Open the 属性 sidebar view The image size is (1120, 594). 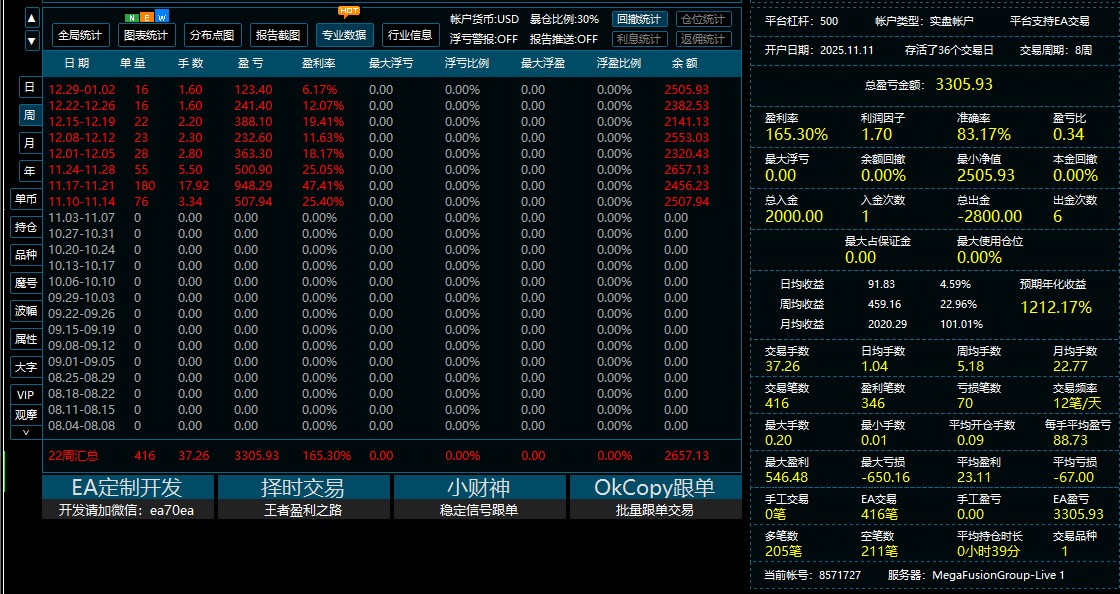[x=26, y=339]
